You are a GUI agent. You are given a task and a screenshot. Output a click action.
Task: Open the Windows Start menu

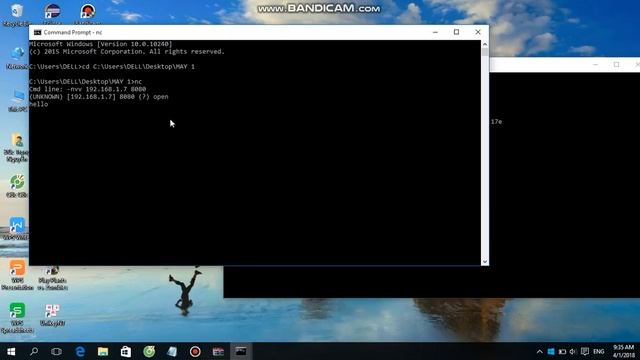coord(11,351)
